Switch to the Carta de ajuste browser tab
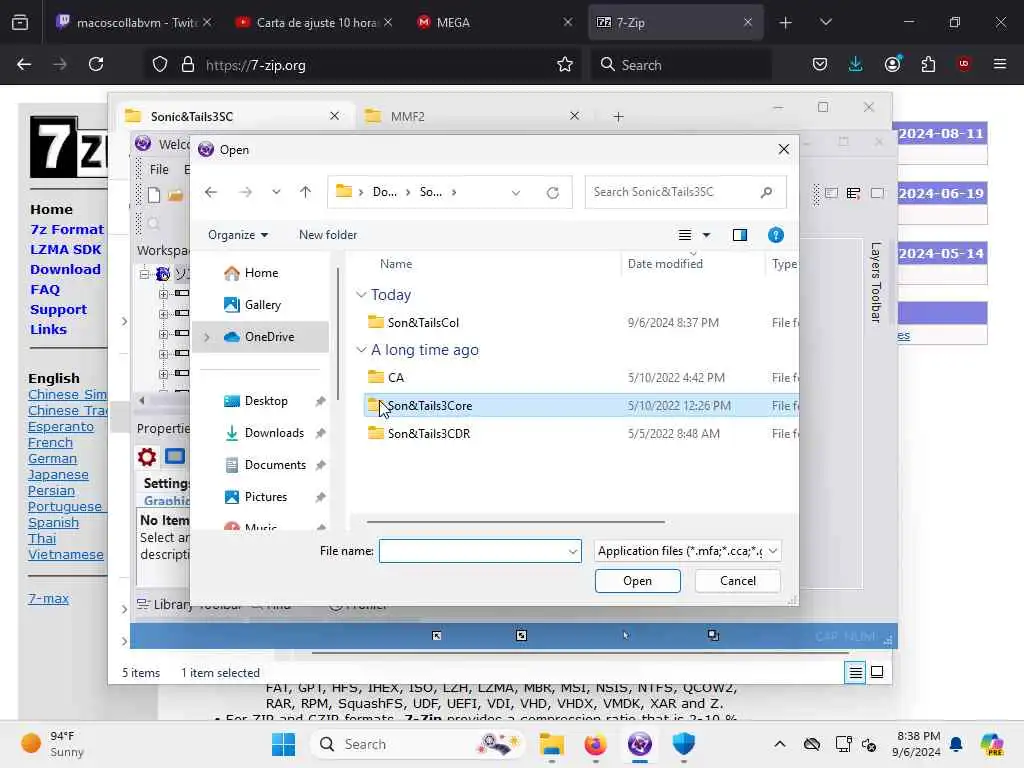This screenshot has width=1024, height=768. tap(315, 22)
